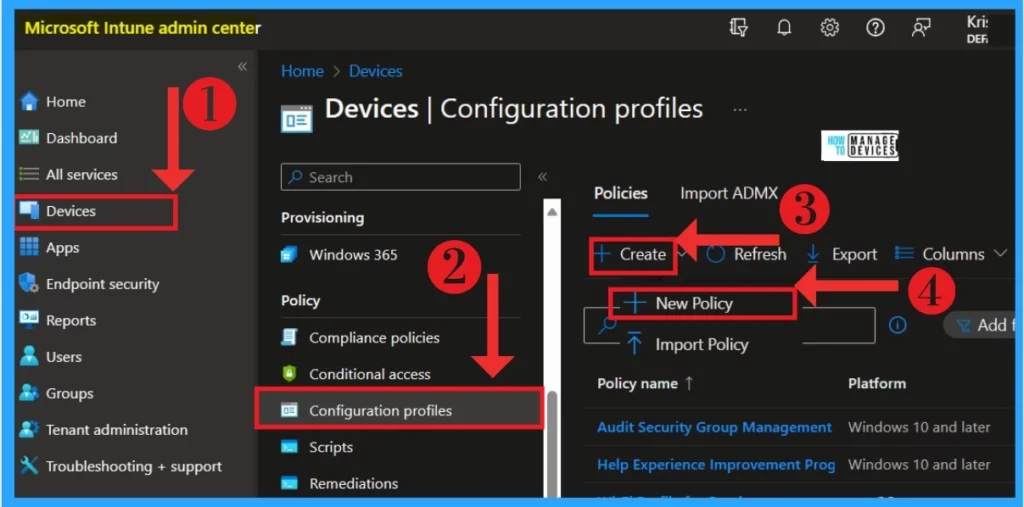Image resolution: width=1024 pixels, height=507 pixels.
Task: Click the Devices monitor icon
Action: pos(29,210)
